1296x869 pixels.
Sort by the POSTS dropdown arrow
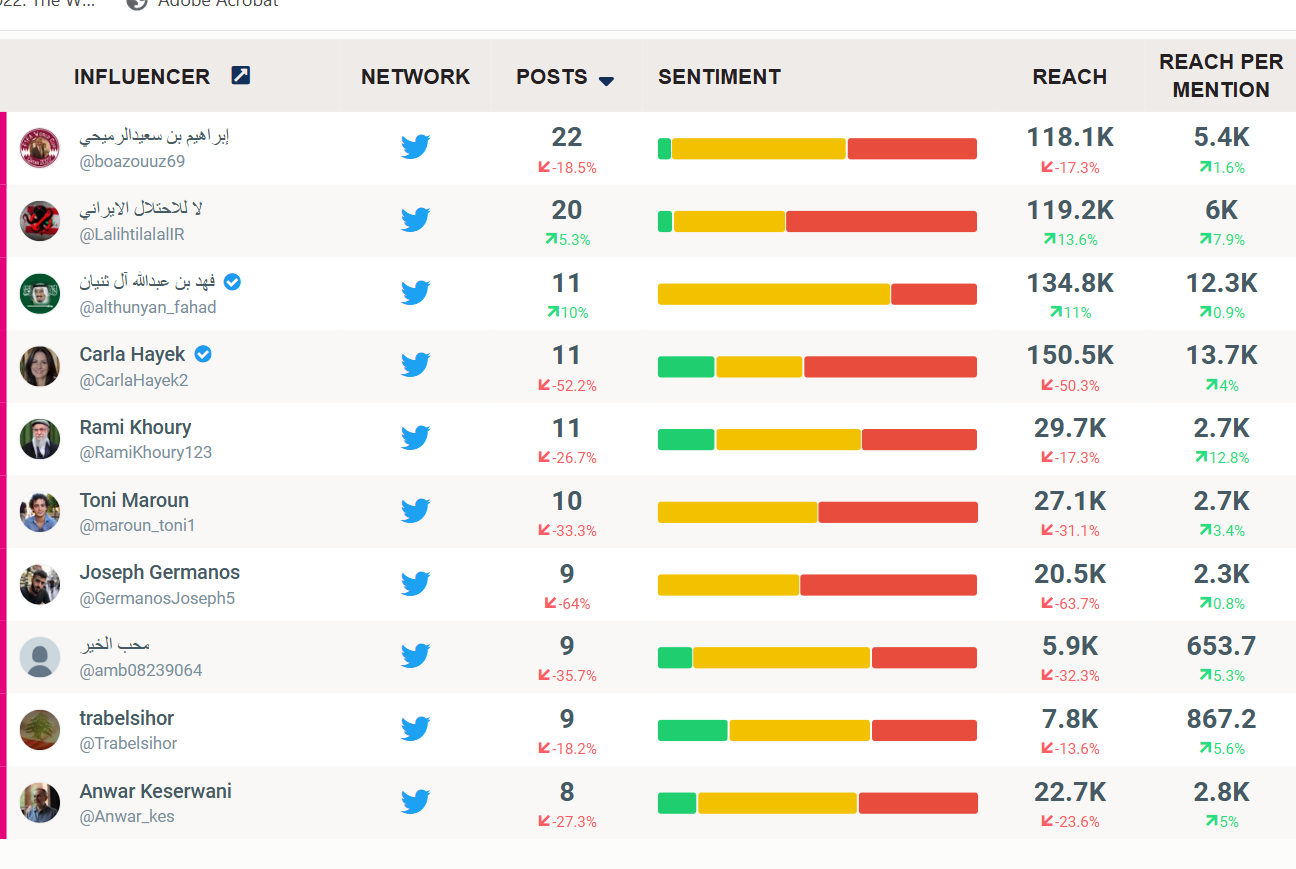pos(606,80)
